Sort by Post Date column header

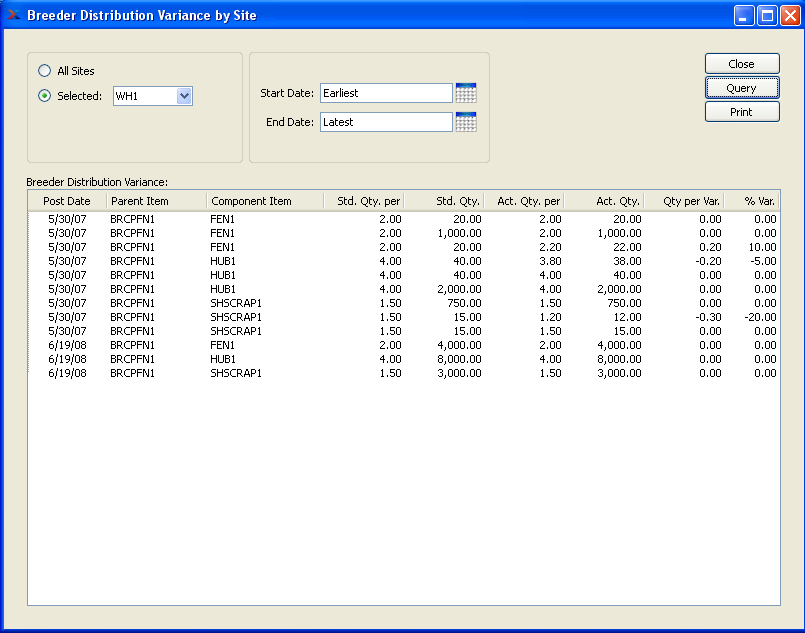67,201
